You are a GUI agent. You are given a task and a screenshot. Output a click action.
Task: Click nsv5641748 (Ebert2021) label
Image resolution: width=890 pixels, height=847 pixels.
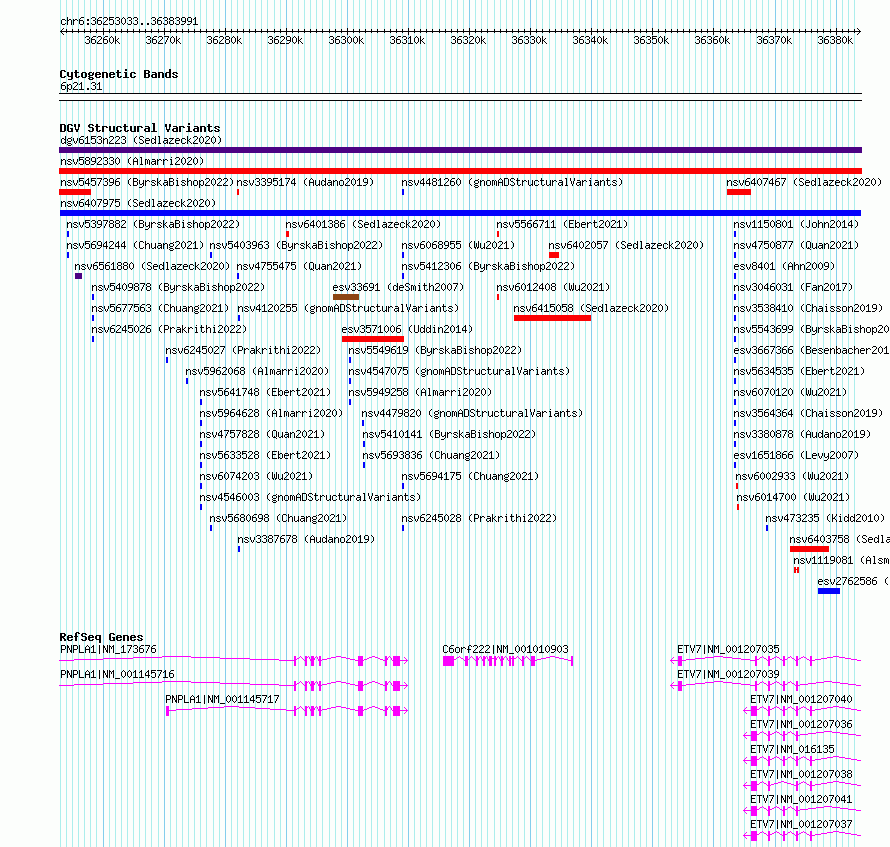265,392
